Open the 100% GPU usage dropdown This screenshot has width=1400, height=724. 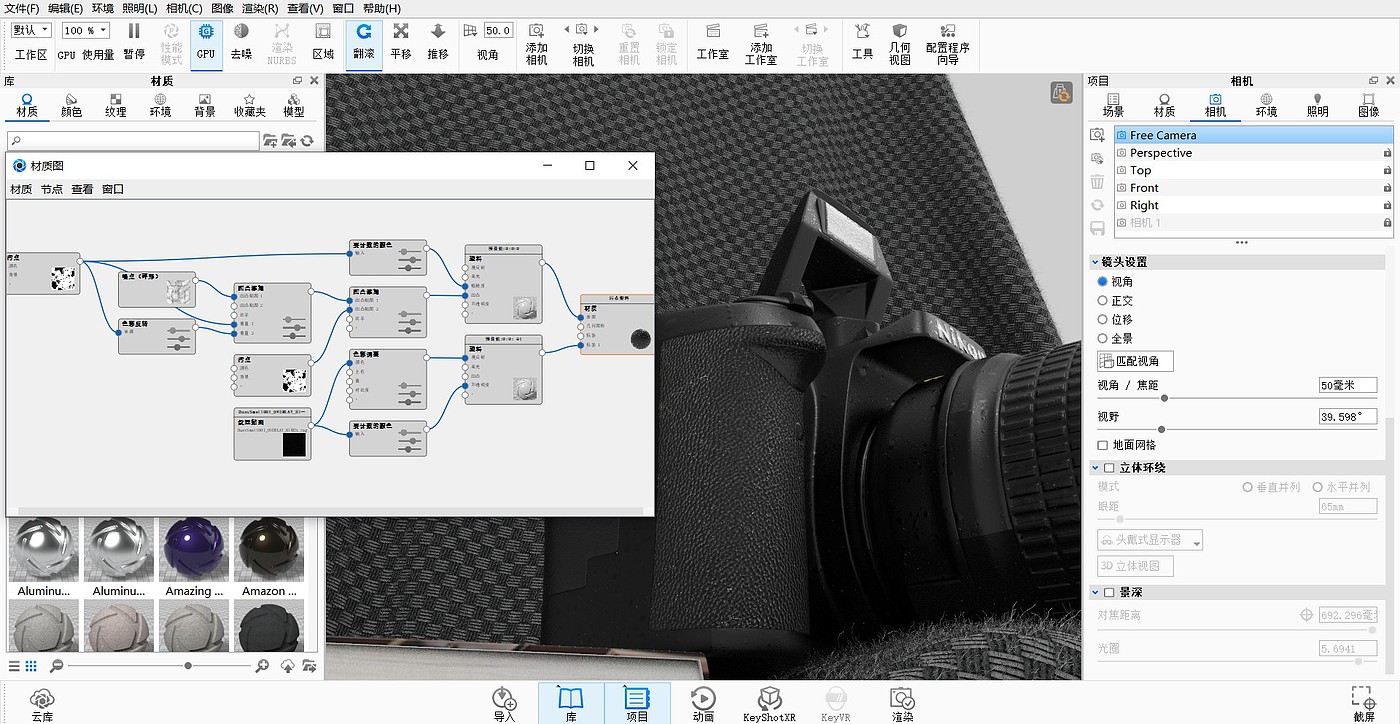(x=86, y=31)
